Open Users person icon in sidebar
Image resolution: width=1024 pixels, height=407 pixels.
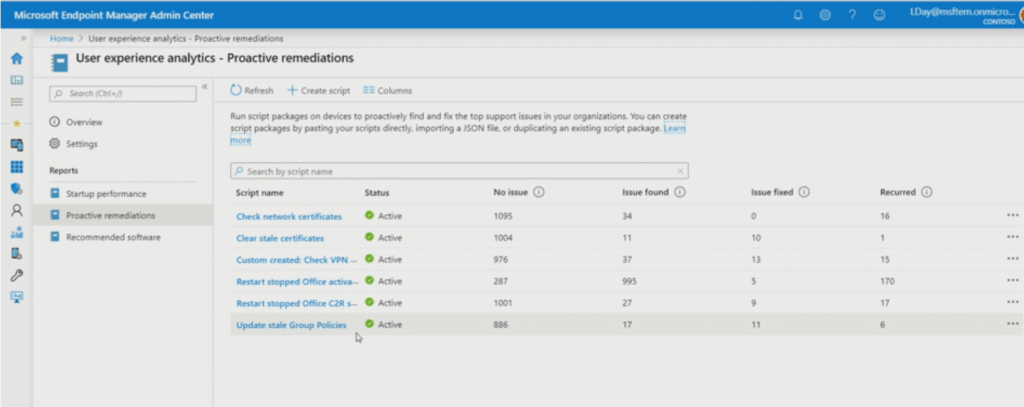click(17, 210)
